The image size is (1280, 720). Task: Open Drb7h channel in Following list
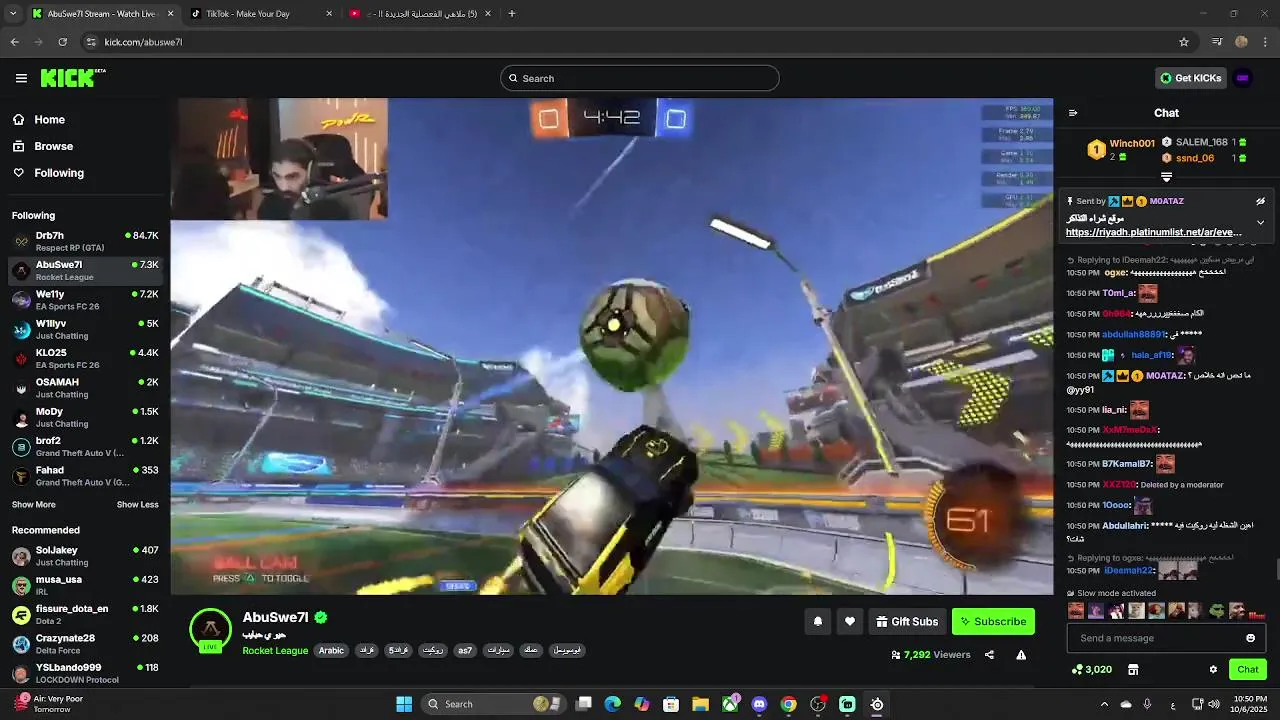(x=85, y=241)
